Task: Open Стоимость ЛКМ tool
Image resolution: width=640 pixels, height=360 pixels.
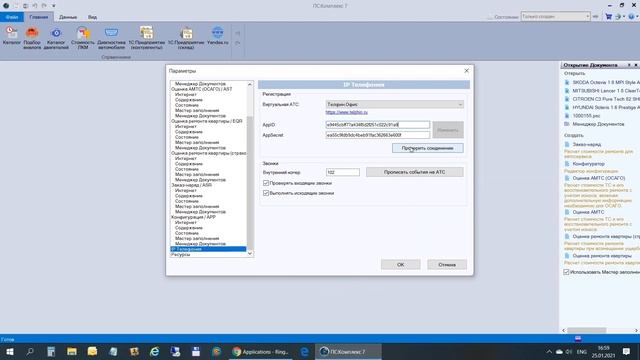Action: point(83,38)
